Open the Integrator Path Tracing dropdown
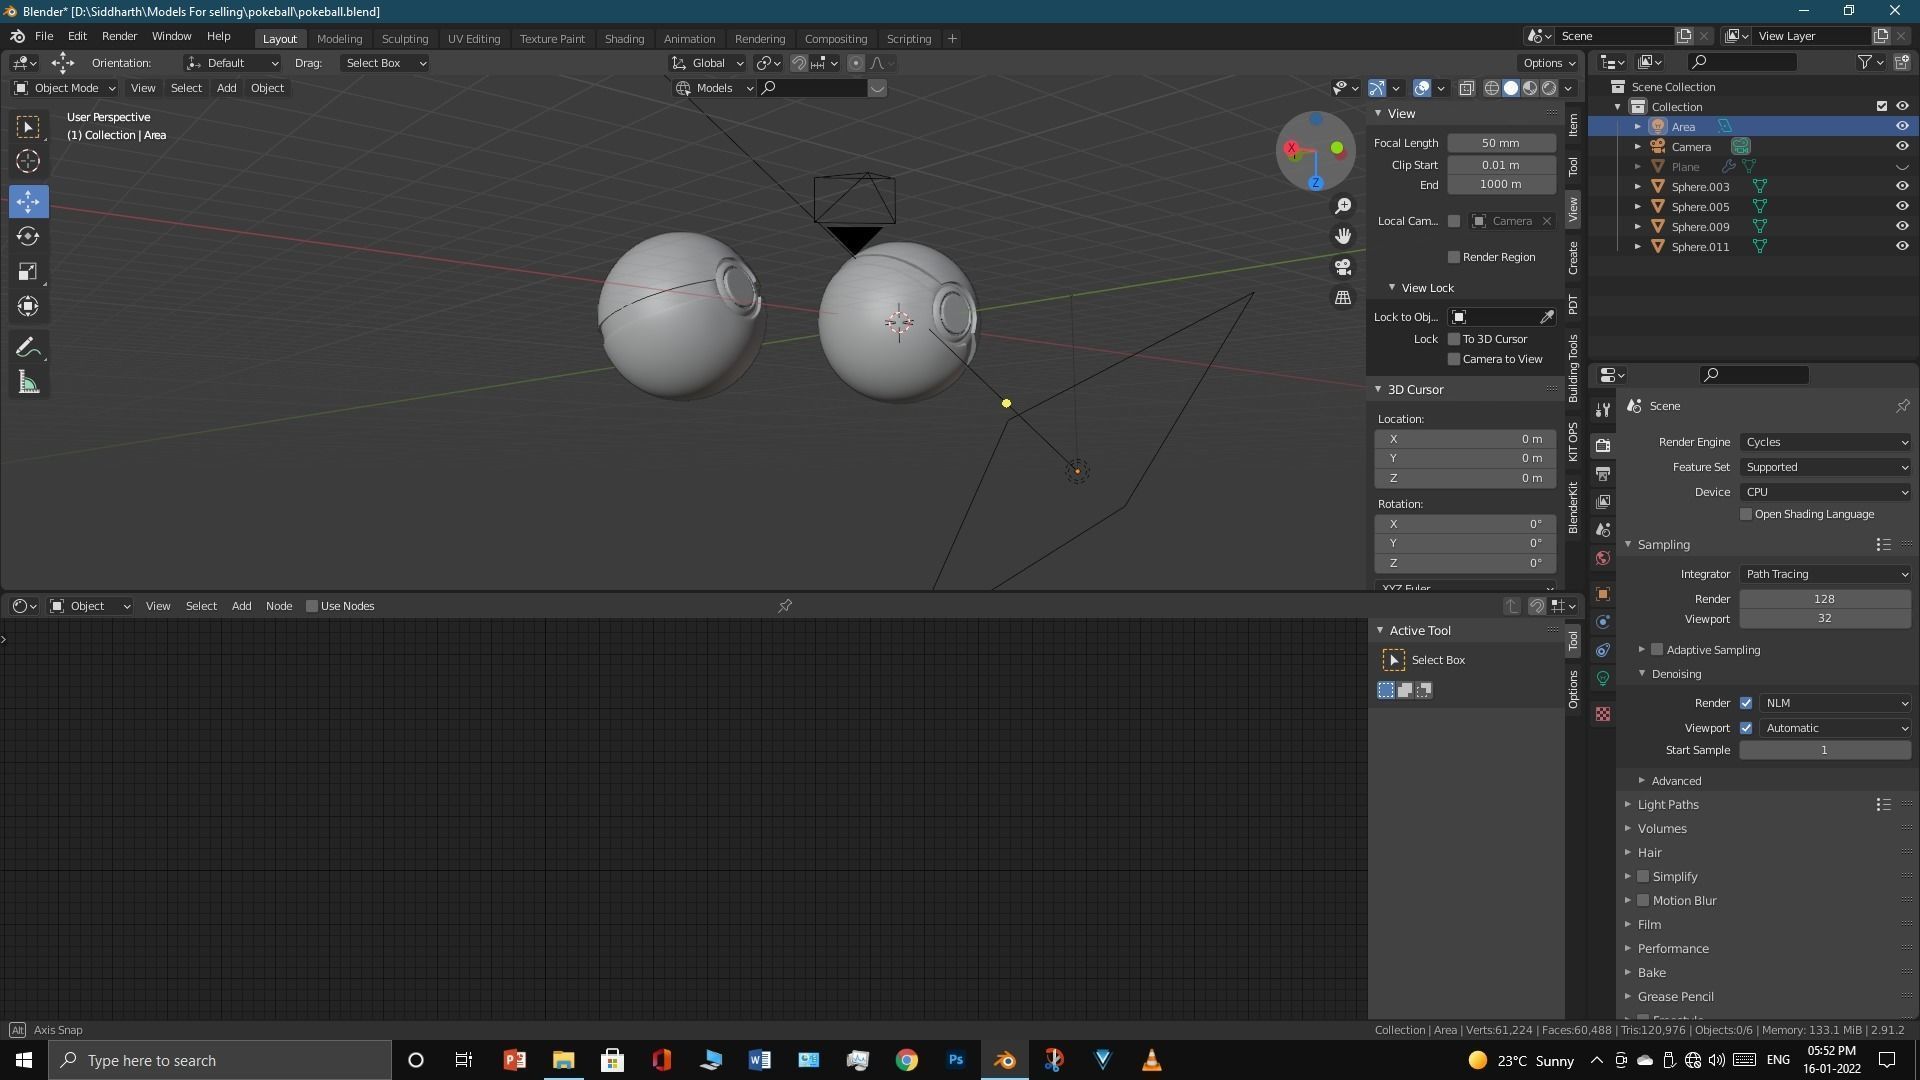Screen dimensions: 1920x1080 1825,574
